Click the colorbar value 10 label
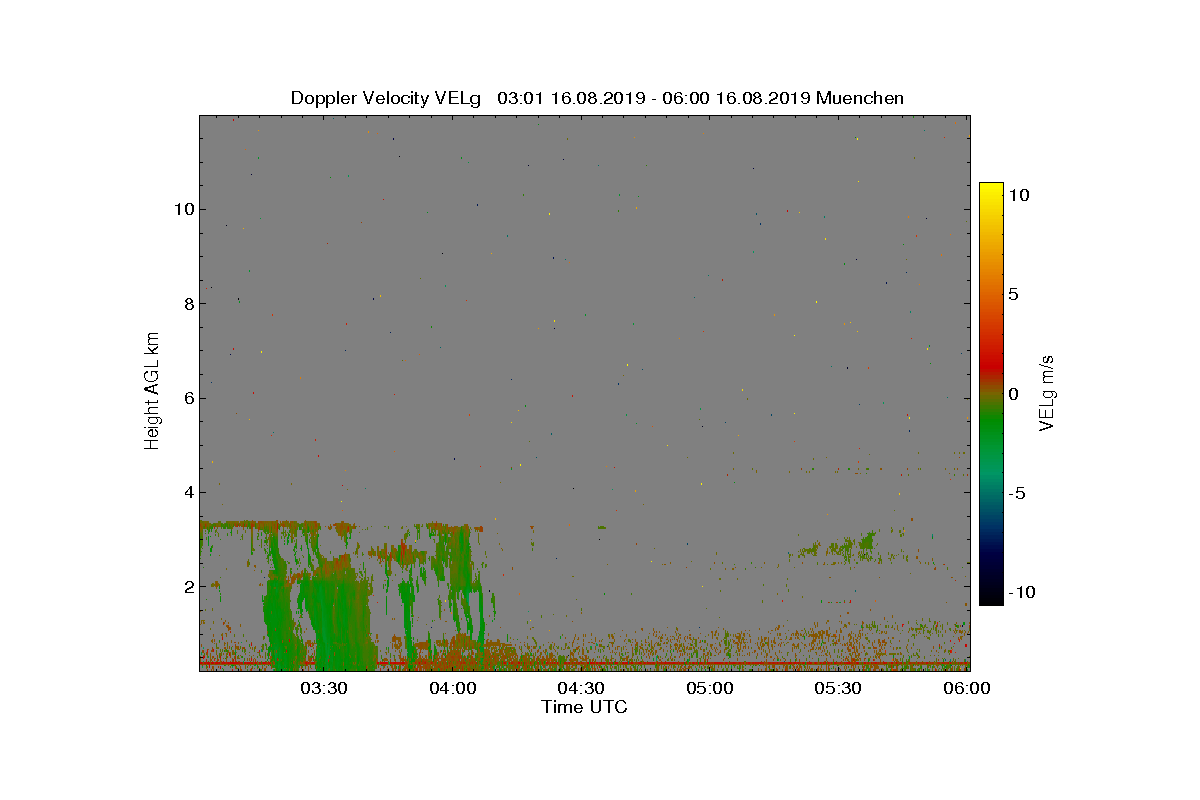 pos(1018,196)
